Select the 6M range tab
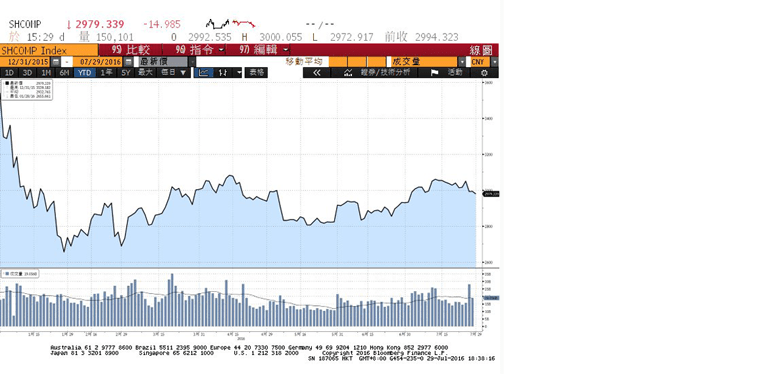 pyautogui.click(x=64, y=73)
